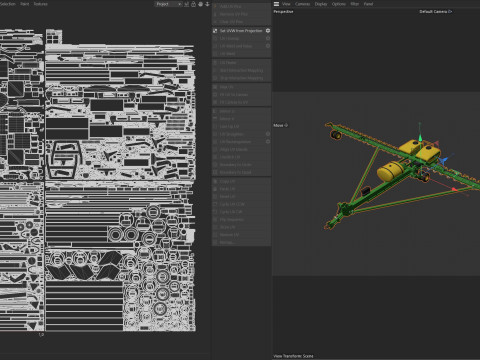Open settings gear for UV Straighten
The image size is (480, 360).
click(268, 134)
